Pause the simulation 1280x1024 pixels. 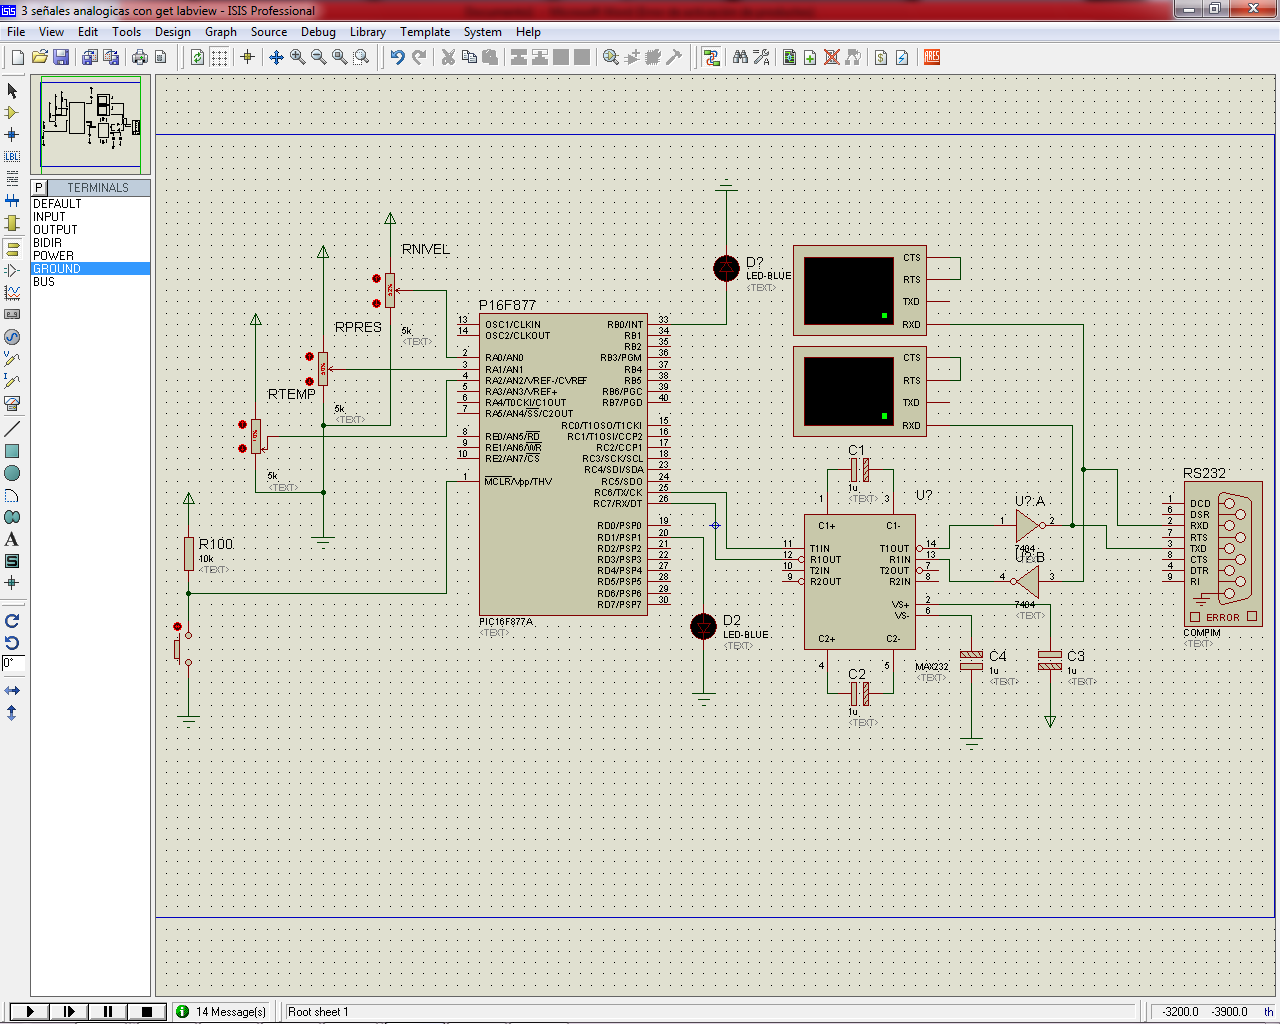click(x=107, y=1012)
